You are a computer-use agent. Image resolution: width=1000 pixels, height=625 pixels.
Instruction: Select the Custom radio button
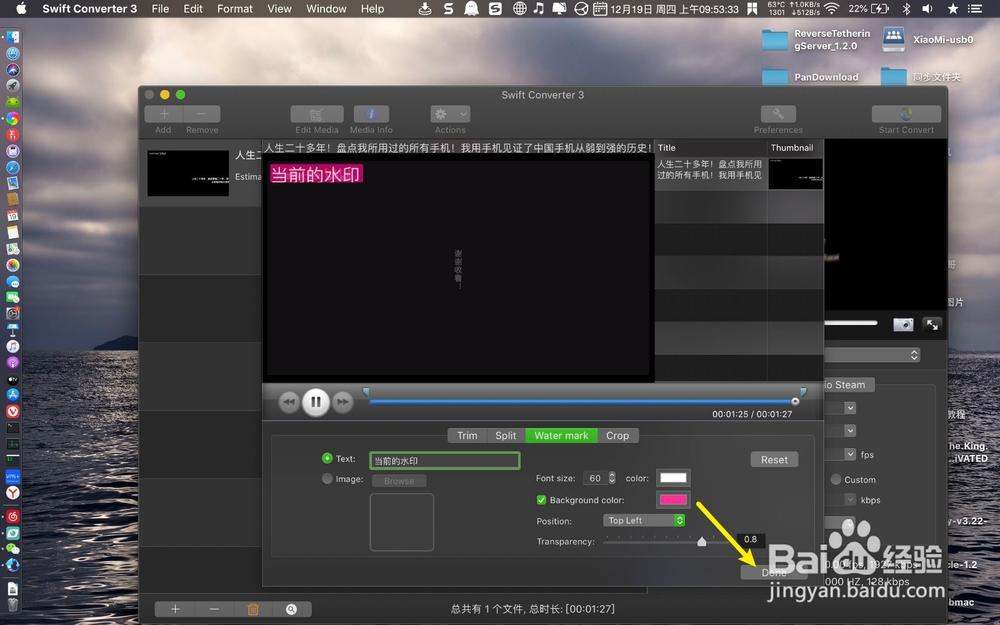click(835, 479)
